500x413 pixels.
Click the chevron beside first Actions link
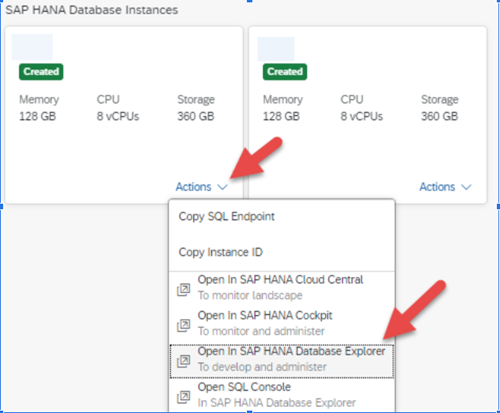pyautogui.click(x=222, y=187)
